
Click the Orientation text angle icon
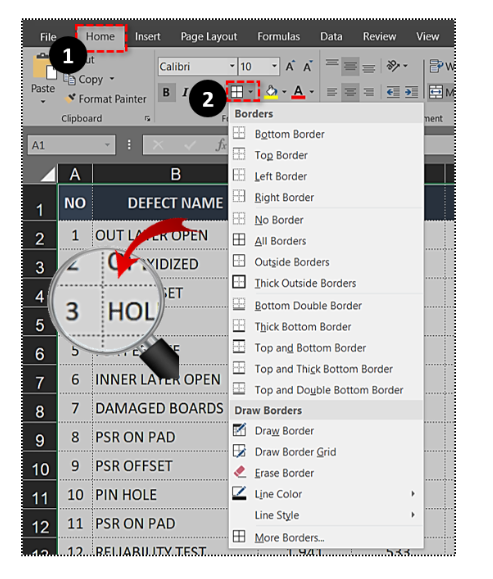point(393,66)
